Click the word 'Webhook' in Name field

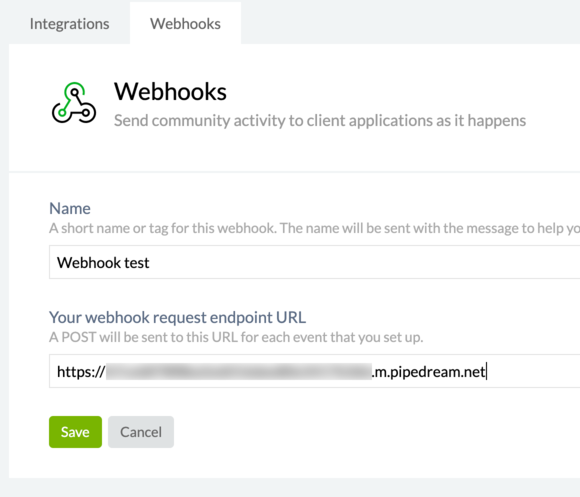click(89, 263)
